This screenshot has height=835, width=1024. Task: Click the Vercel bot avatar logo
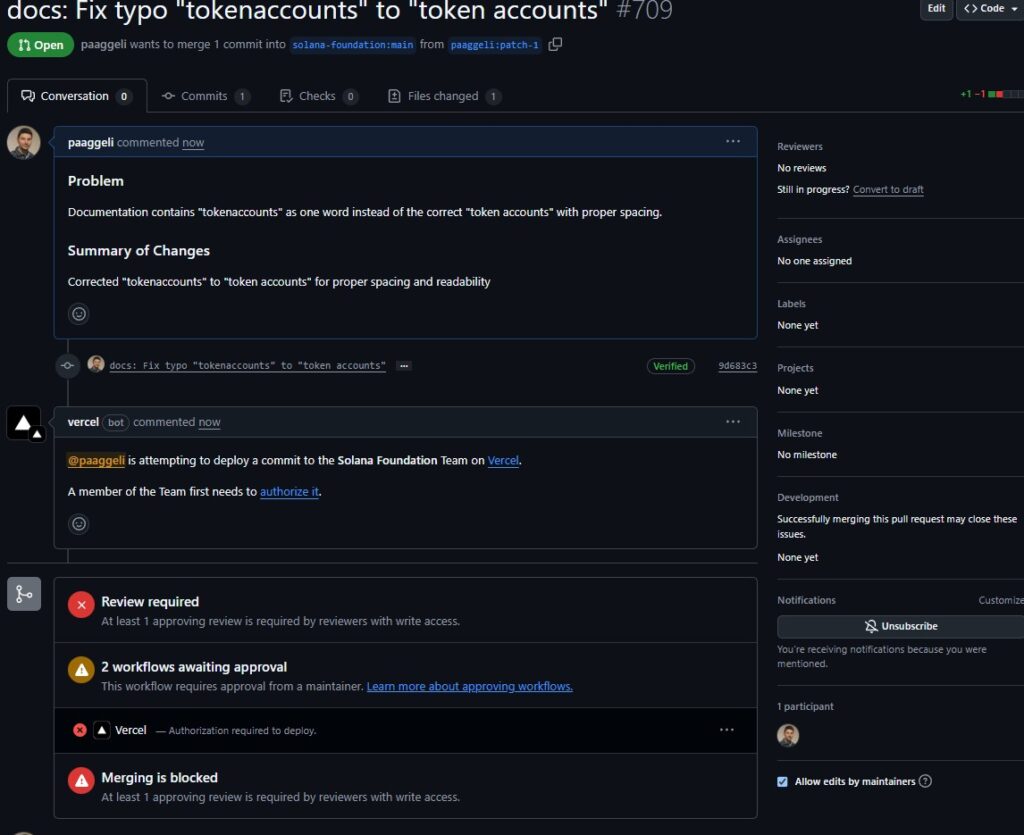pos(24,423)
